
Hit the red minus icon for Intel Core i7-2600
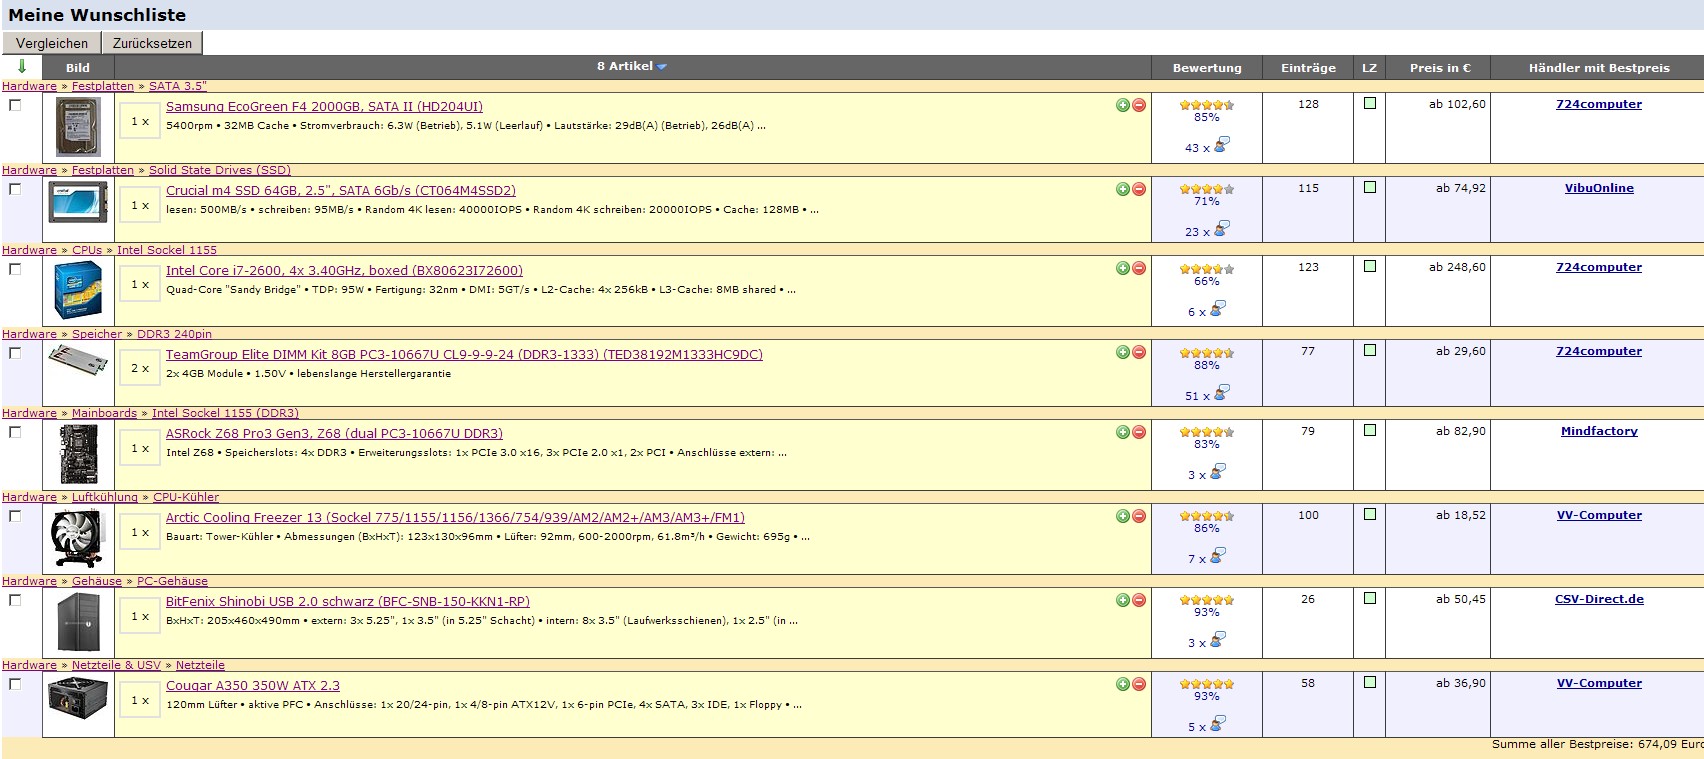click(x=1139, y=268)
